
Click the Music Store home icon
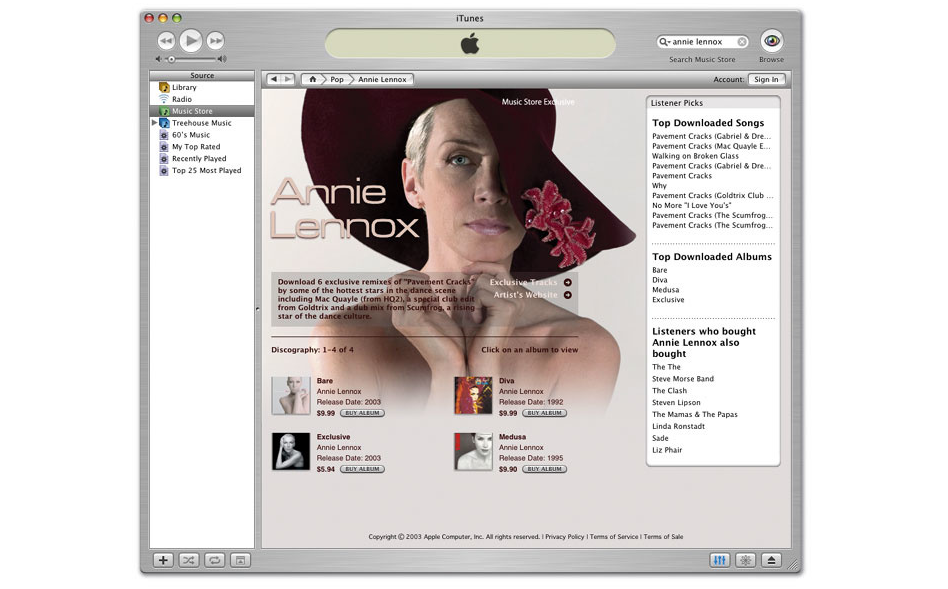pos(313,79)
